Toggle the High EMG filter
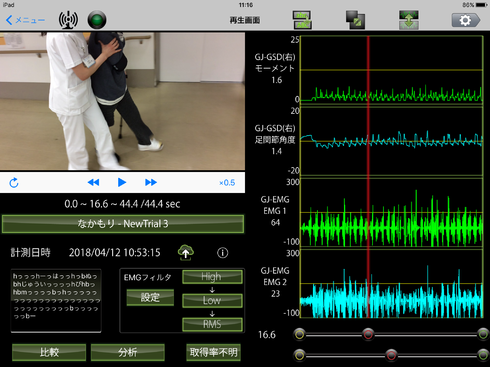 tap(212, 277)
